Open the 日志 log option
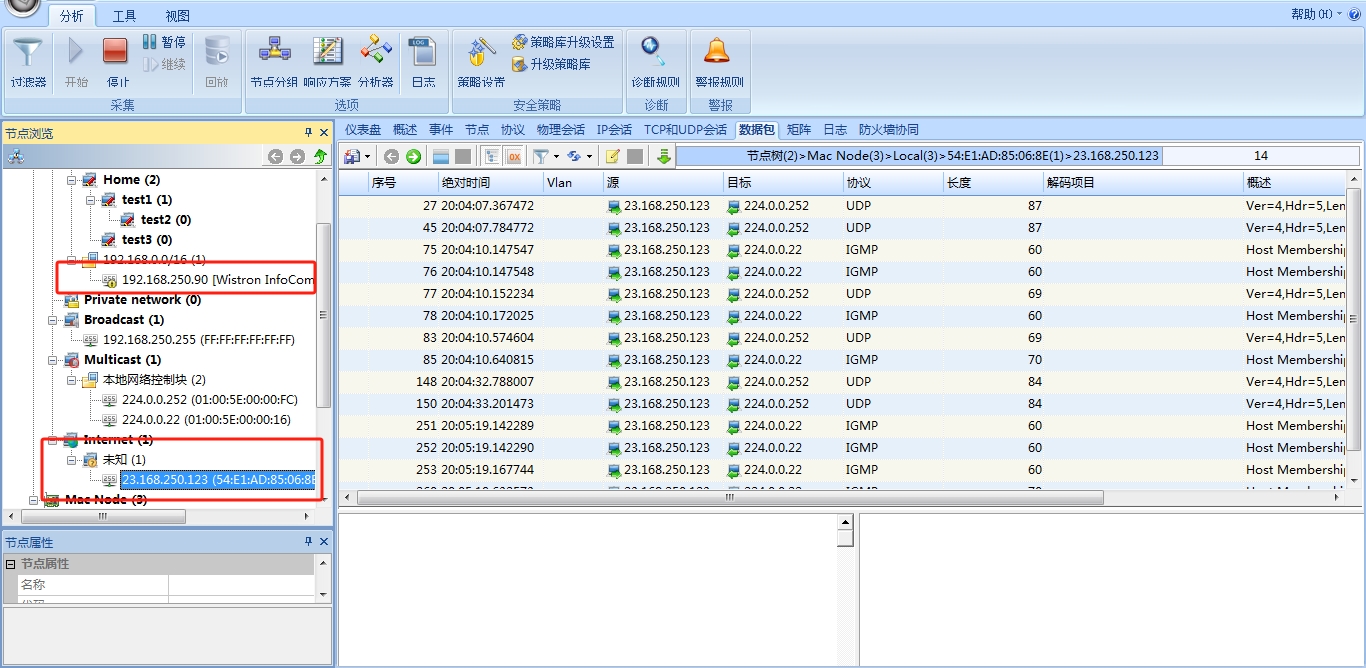1366x668 pixels. (423, 62)
